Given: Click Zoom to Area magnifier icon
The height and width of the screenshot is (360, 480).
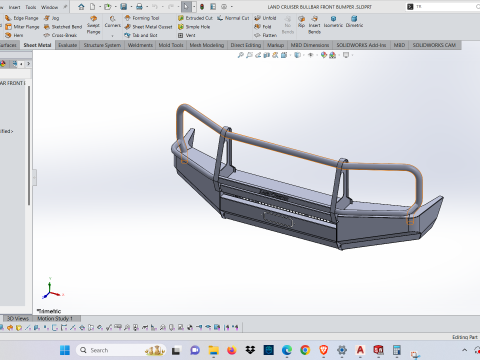Looking at the screenshot, I should click(249, 55).
